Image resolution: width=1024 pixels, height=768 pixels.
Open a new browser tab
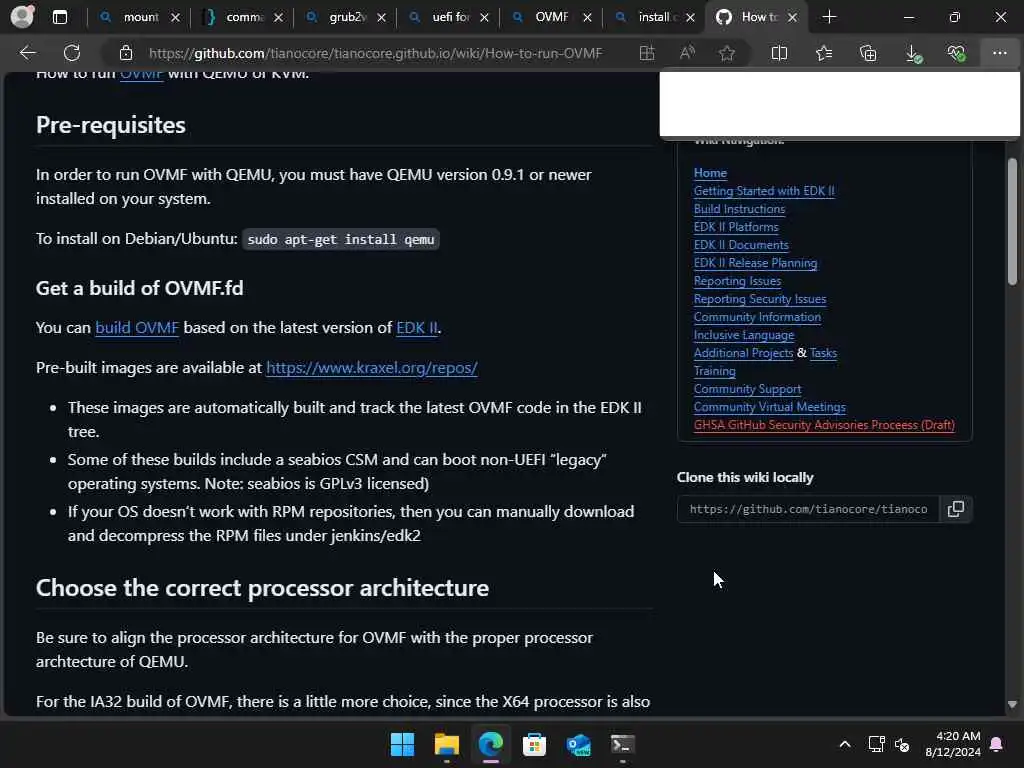(x=829, y=17)
